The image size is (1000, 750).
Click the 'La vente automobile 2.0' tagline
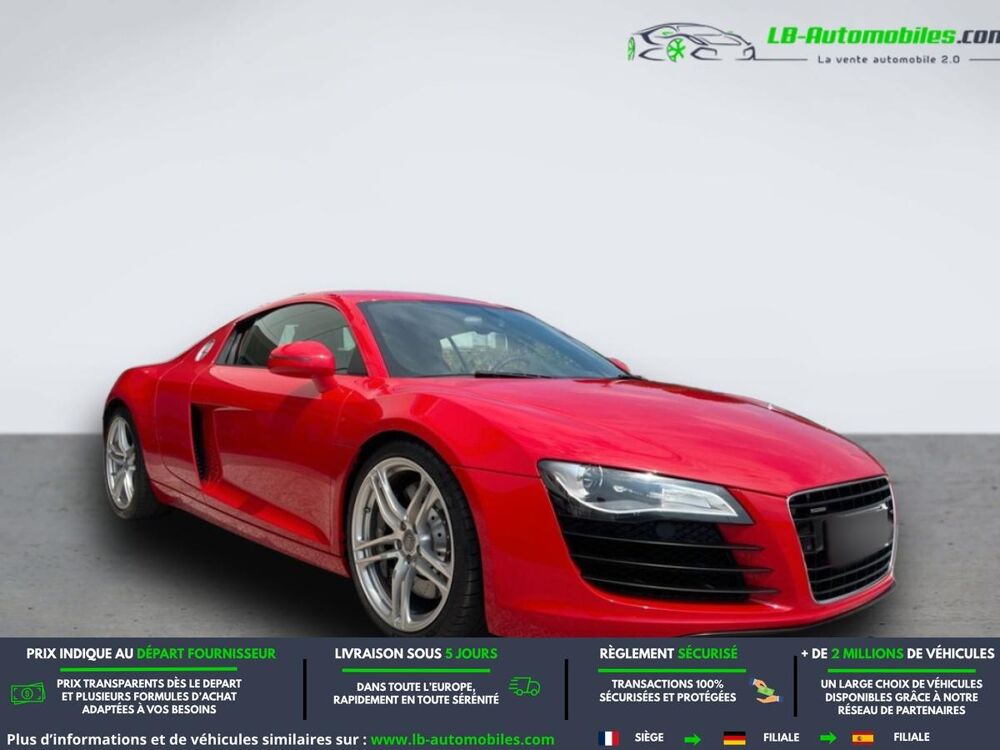888,59
